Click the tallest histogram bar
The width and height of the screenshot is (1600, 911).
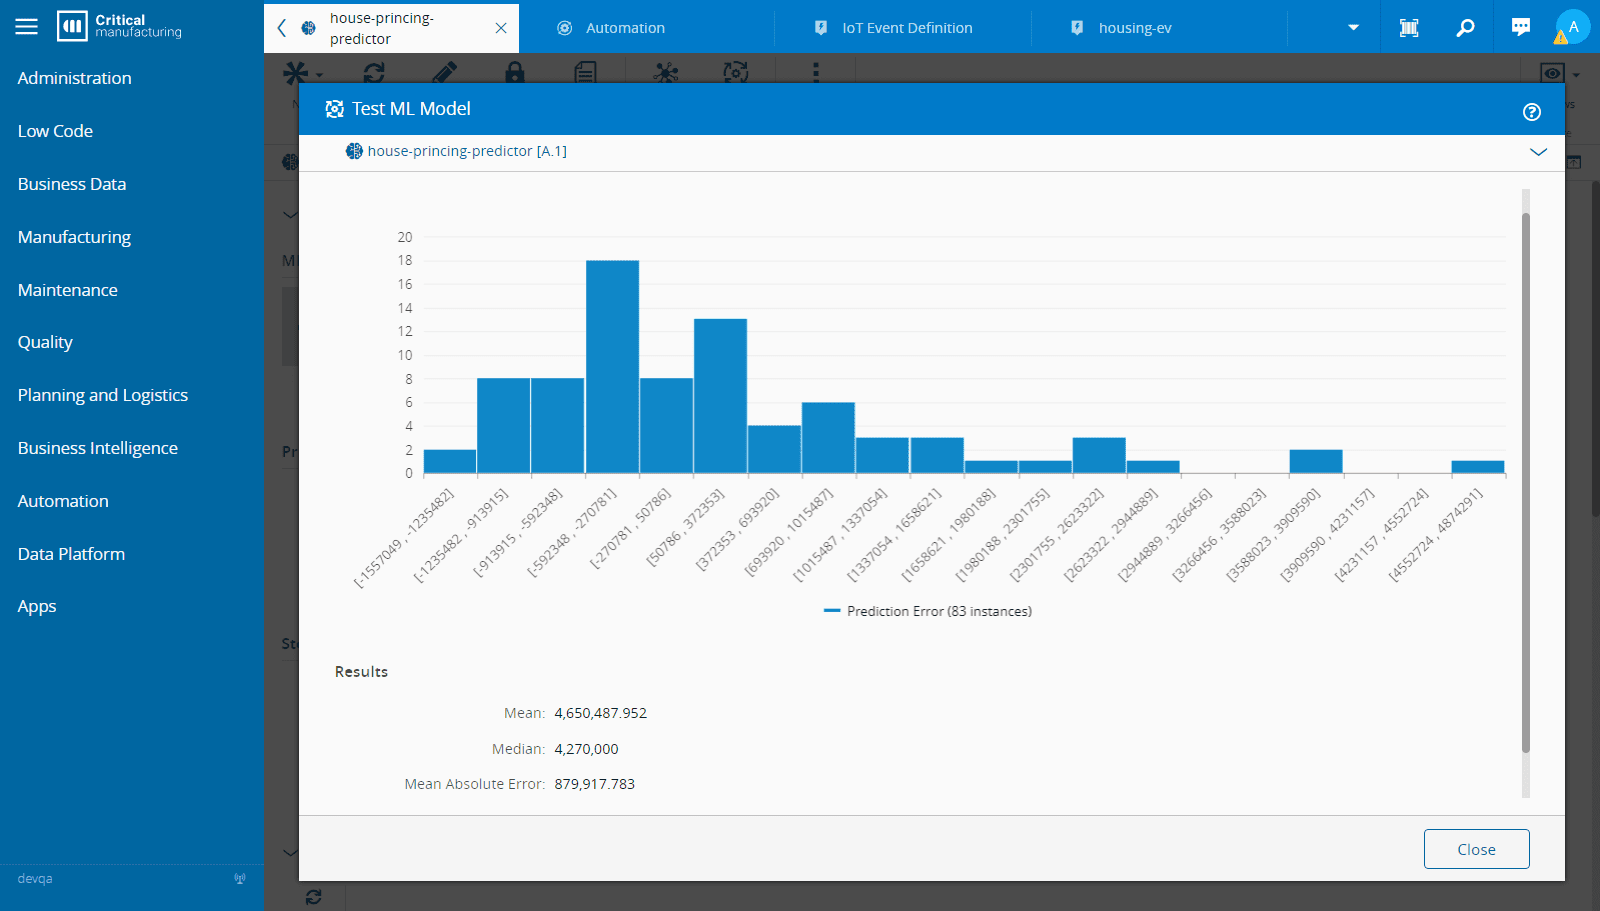pos(612,366)
